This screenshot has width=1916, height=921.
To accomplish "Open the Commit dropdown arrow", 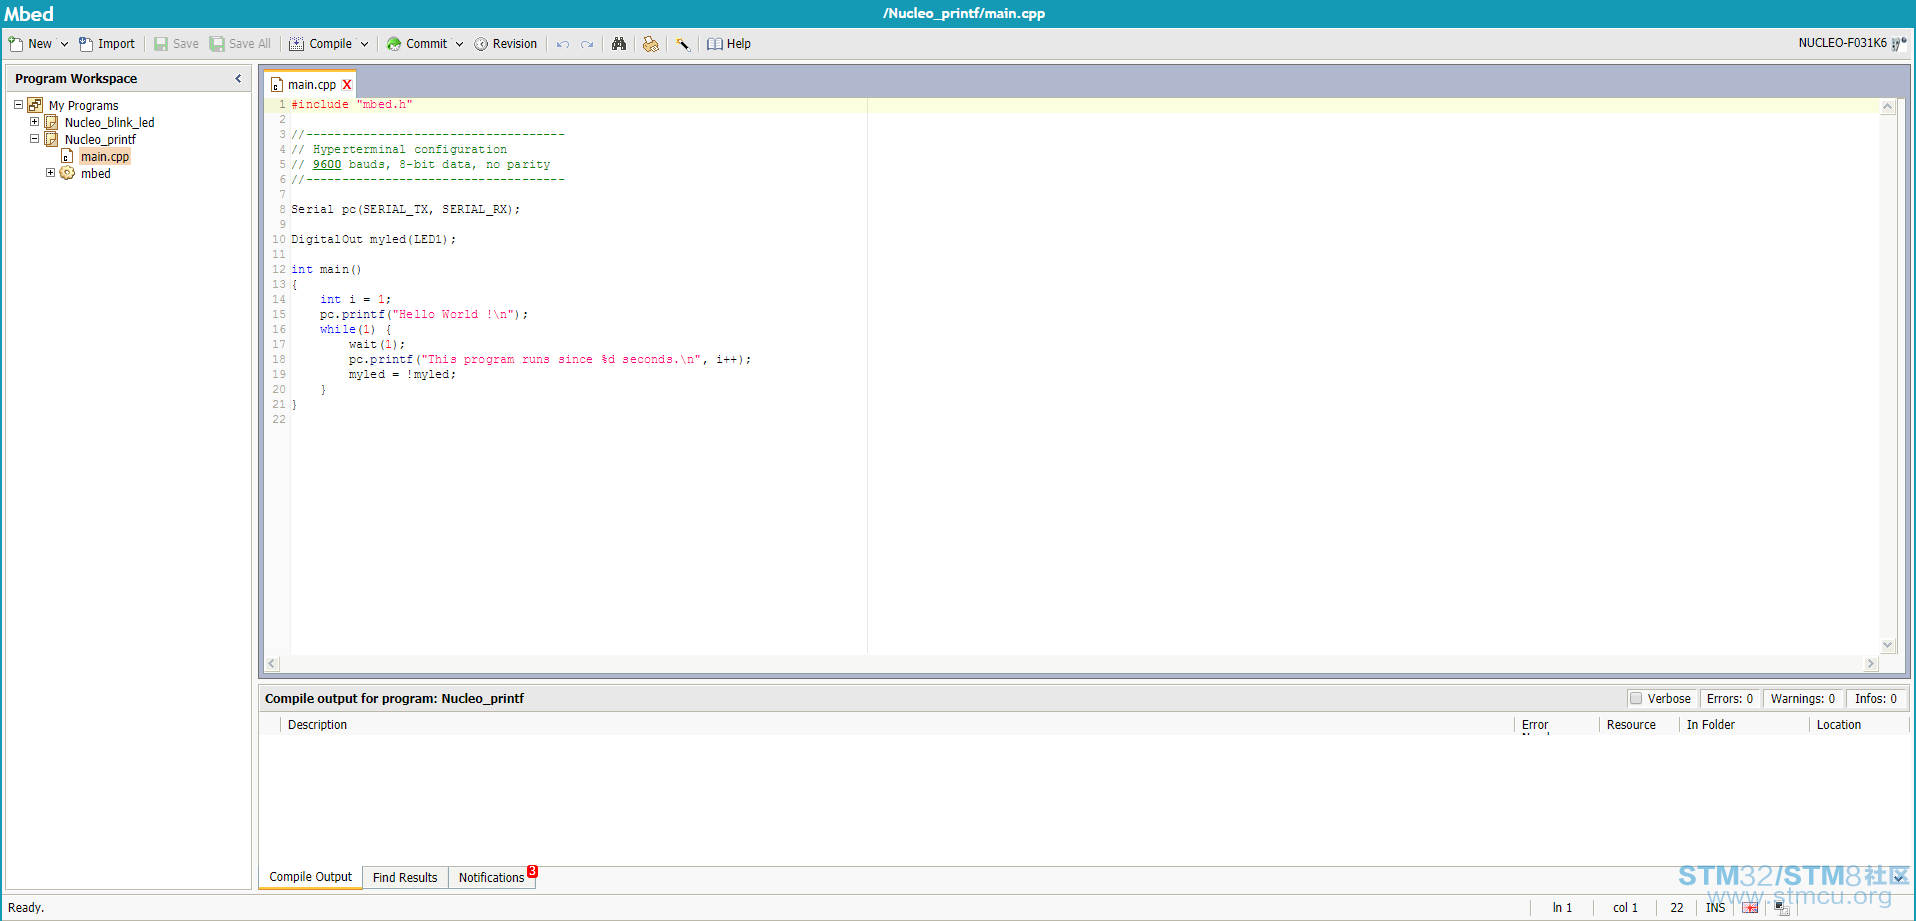I will pos(460,44).
